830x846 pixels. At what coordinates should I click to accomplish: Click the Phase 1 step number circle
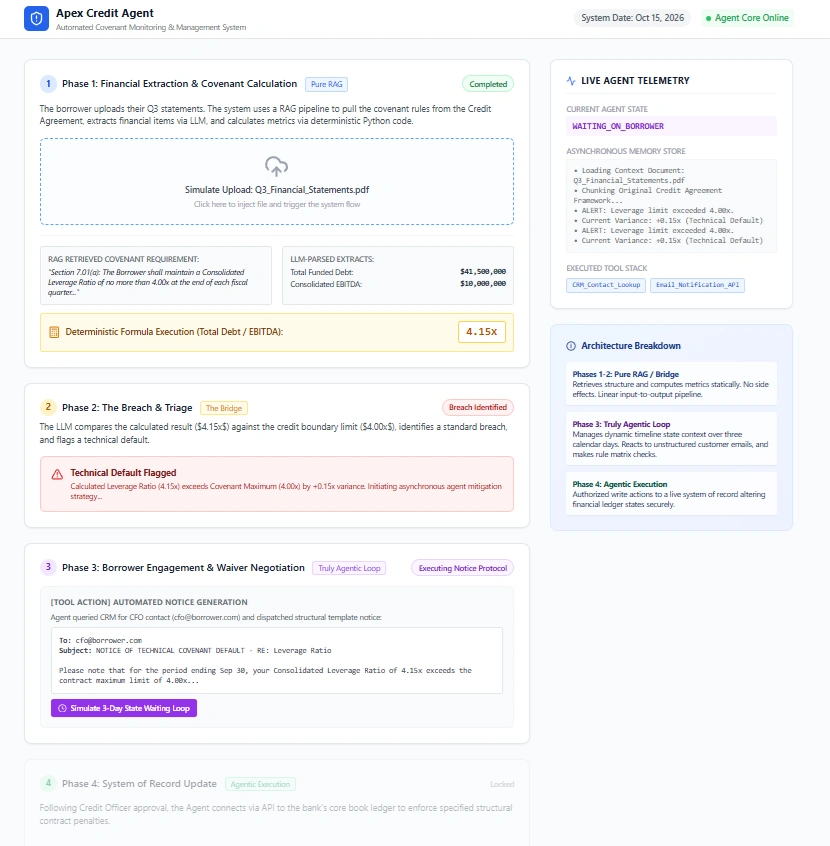coord(48,84)
